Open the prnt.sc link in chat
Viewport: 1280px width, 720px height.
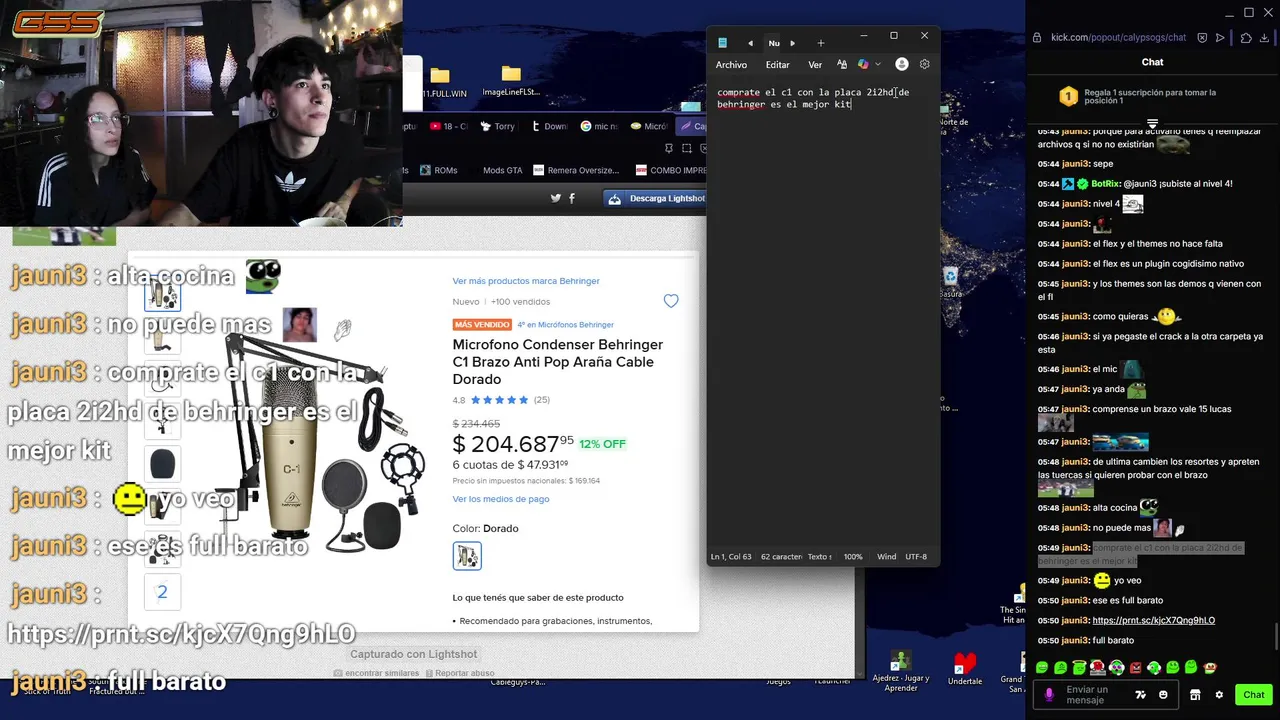(x=1153, y=620)
